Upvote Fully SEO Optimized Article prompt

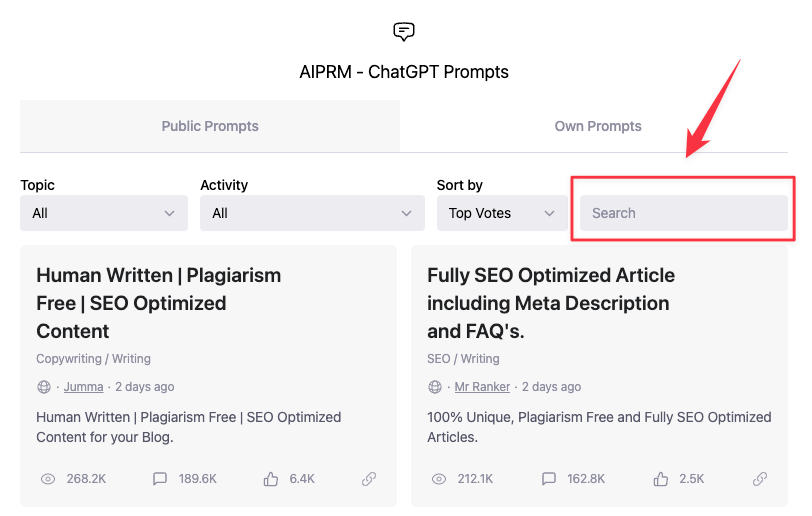click(661, 479)
